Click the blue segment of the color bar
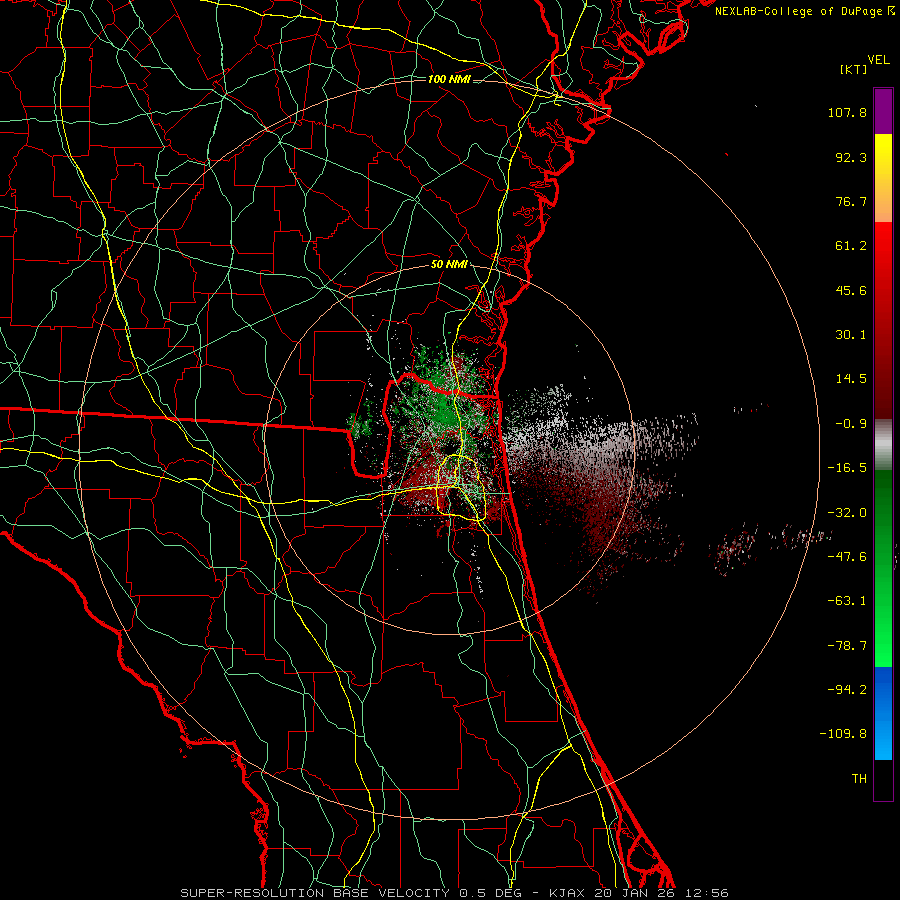 883,713
